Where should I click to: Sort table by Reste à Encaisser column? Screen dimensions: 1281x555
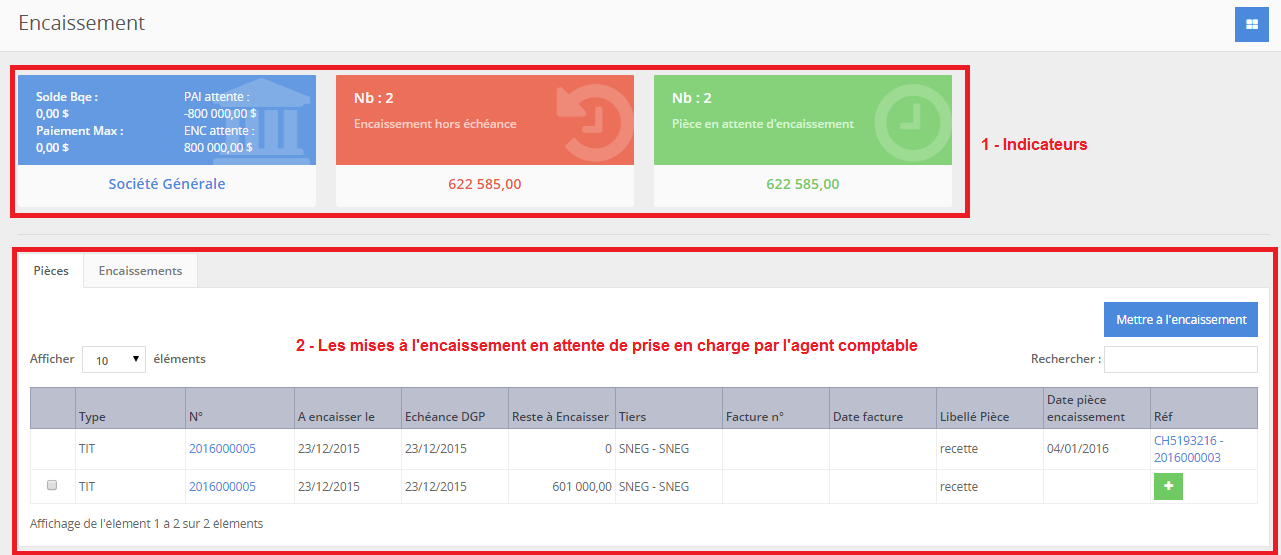click(x=559, y=417)
